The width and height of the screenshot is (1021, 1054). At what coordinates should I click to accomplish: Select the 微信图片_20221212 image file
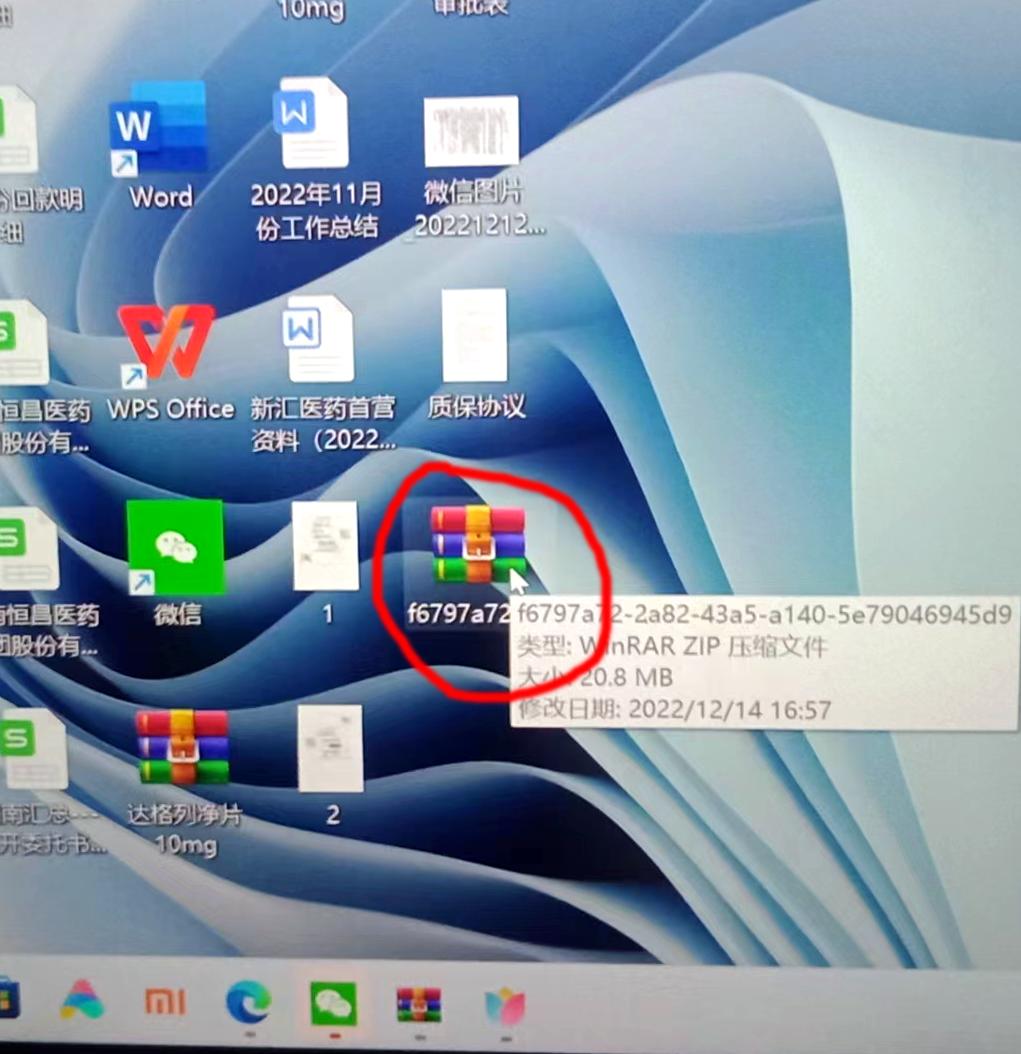tap(471, 130)
